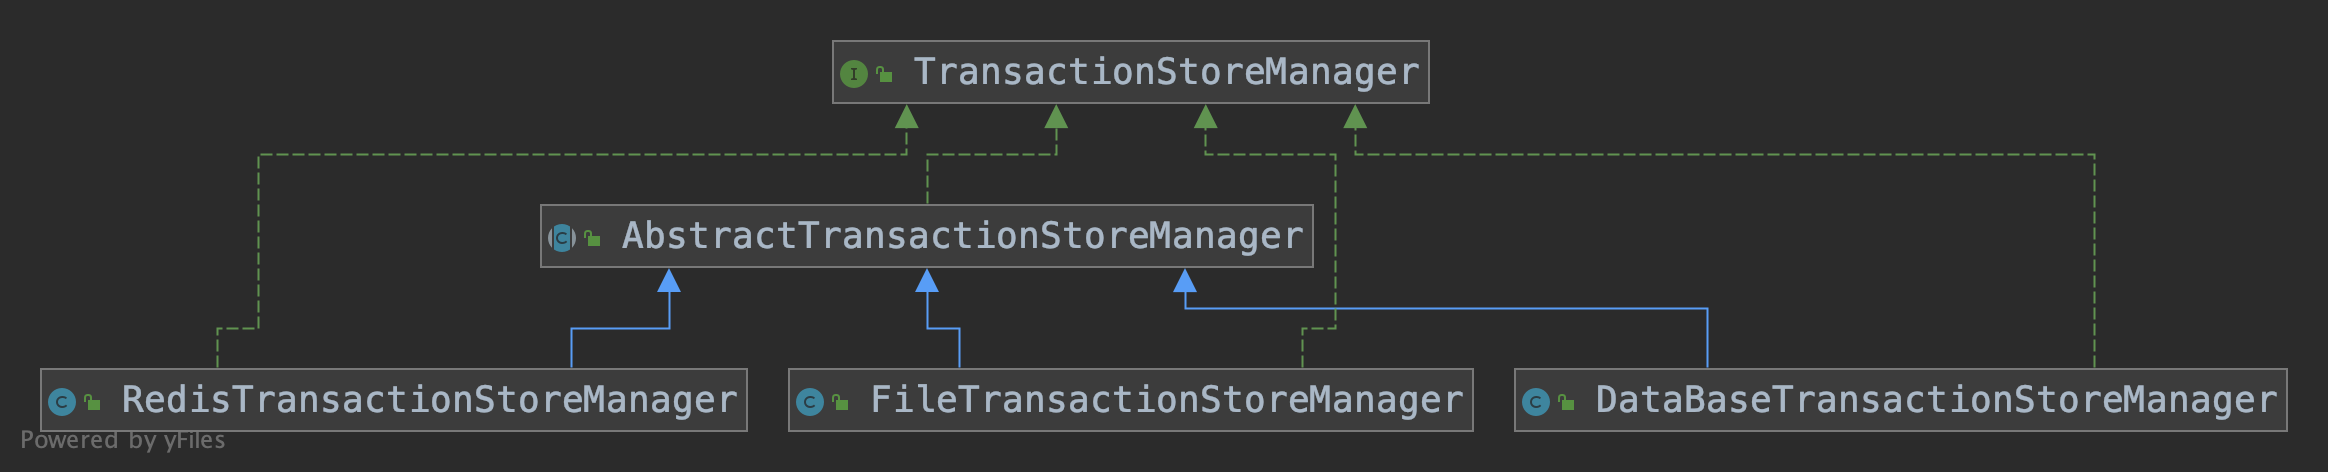Click the leftmost green arrowhead under TransactionStoreManager

[907, 116]
